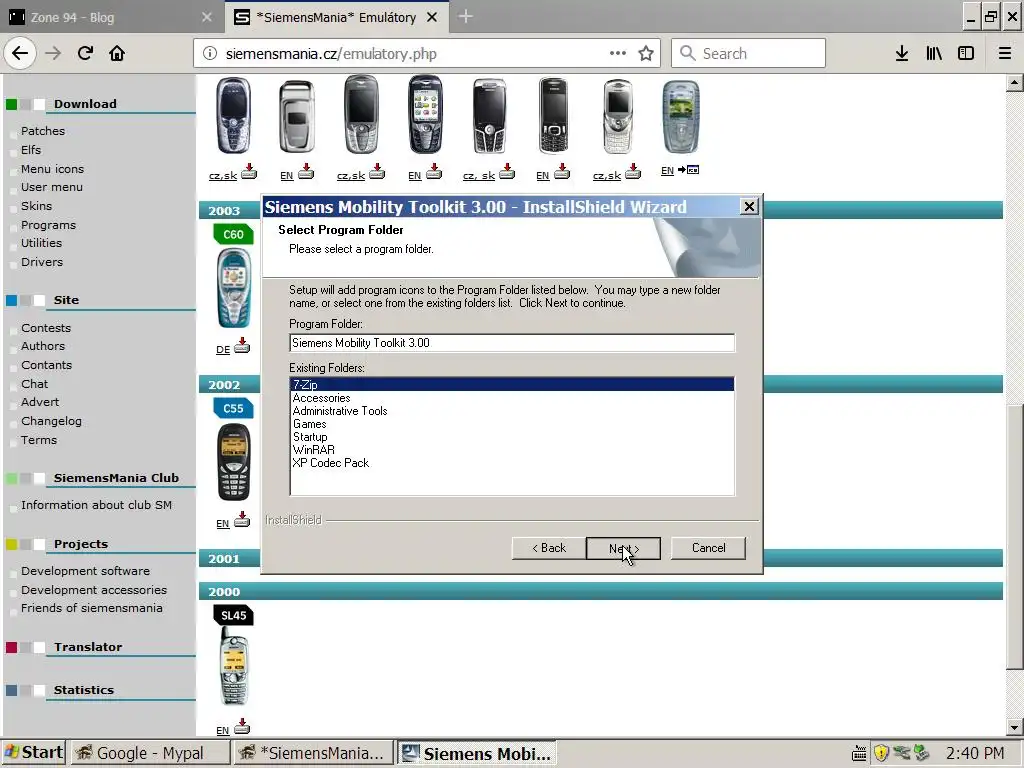Open the Programs sidebar link
Image resolution: width=1024 pixels, height=768 pixels.
click(x=48, y=225)
